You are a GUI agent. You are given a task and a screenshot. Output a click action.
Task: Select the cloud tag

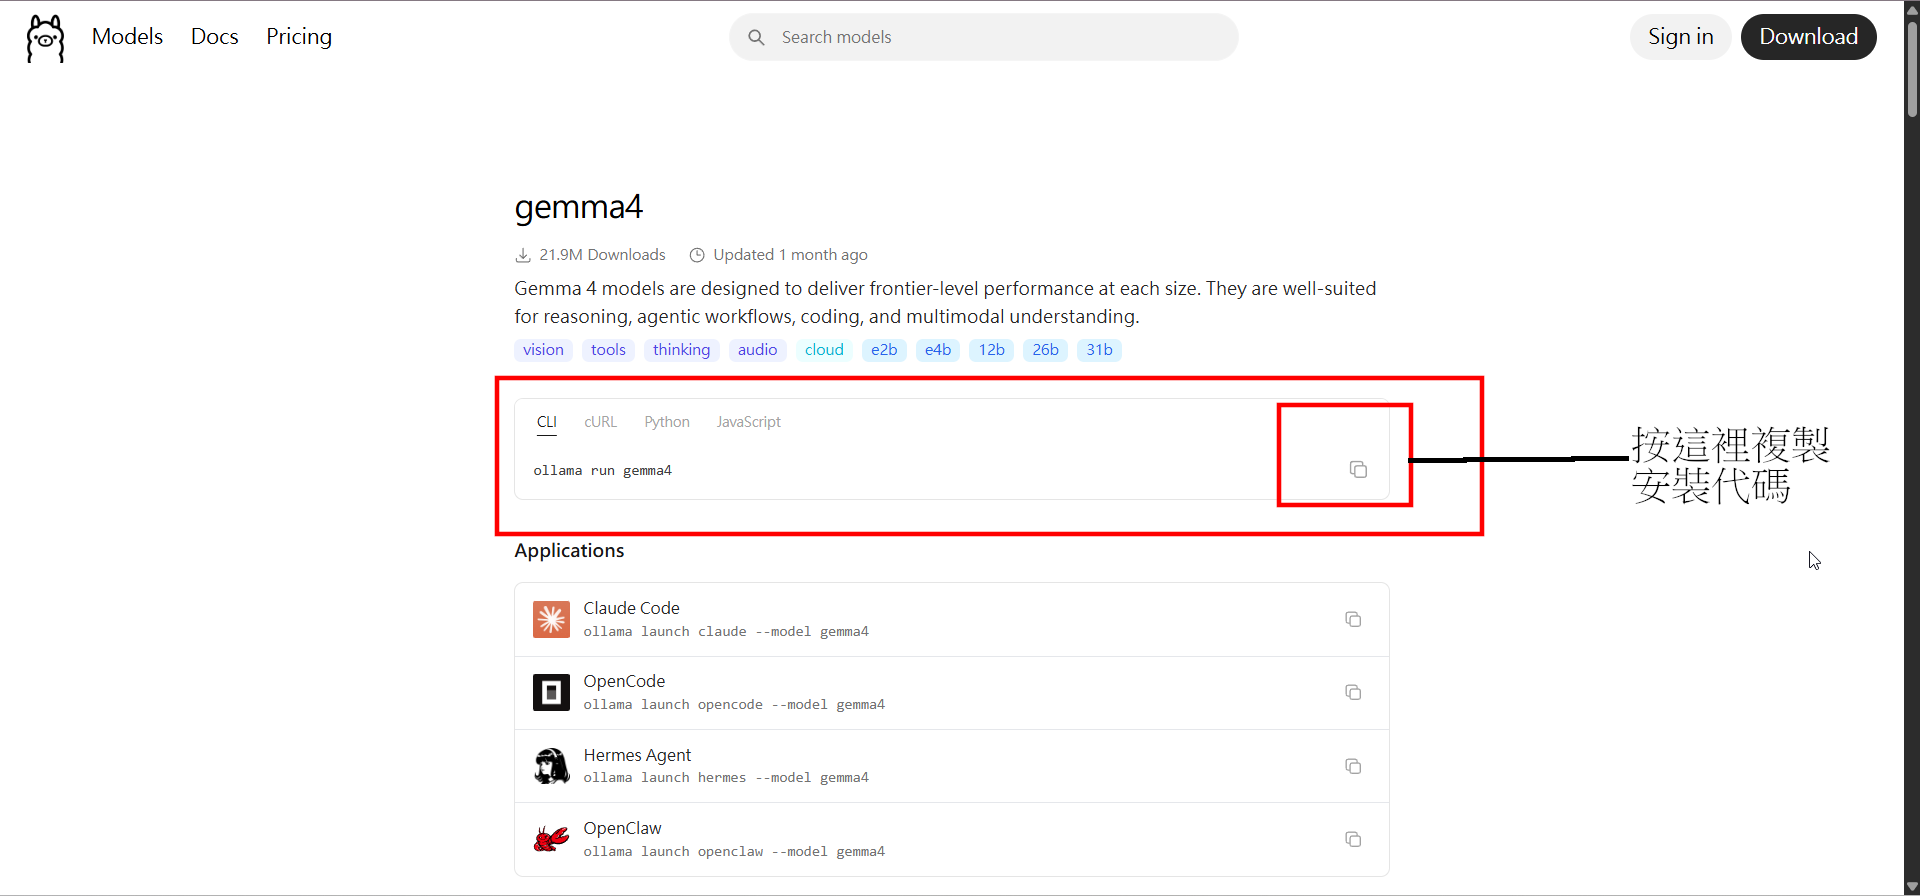pyautogui.click(x=825, y=350)
